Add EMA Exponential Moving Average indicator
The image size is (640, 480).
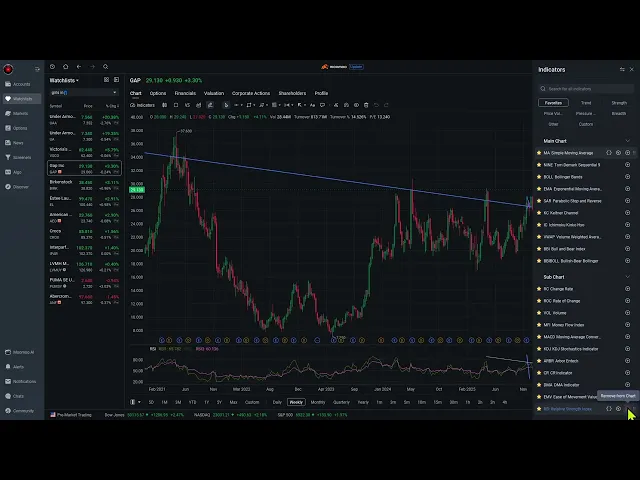[x=628, y=189]
